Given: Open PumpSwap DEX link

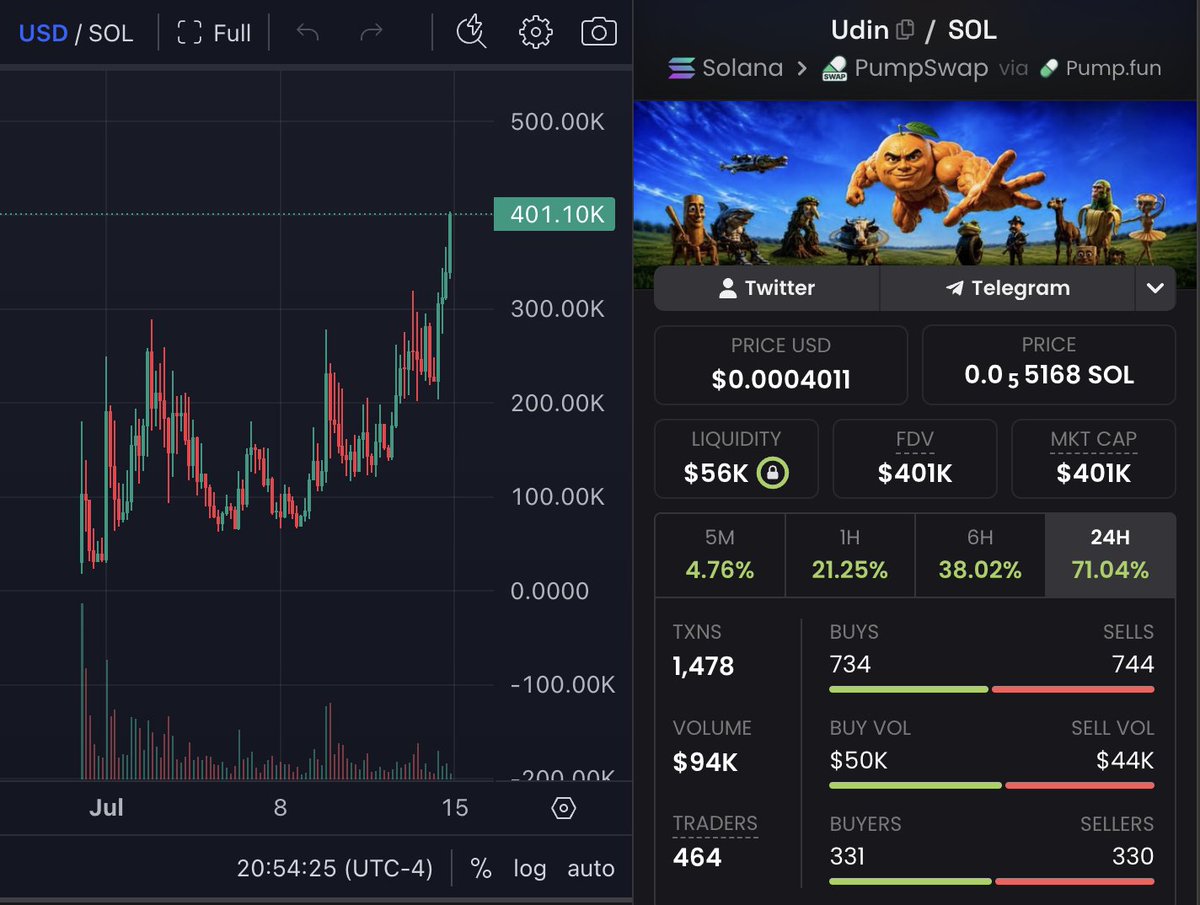Looking at the screenshot, I should (x=904, y=68).
